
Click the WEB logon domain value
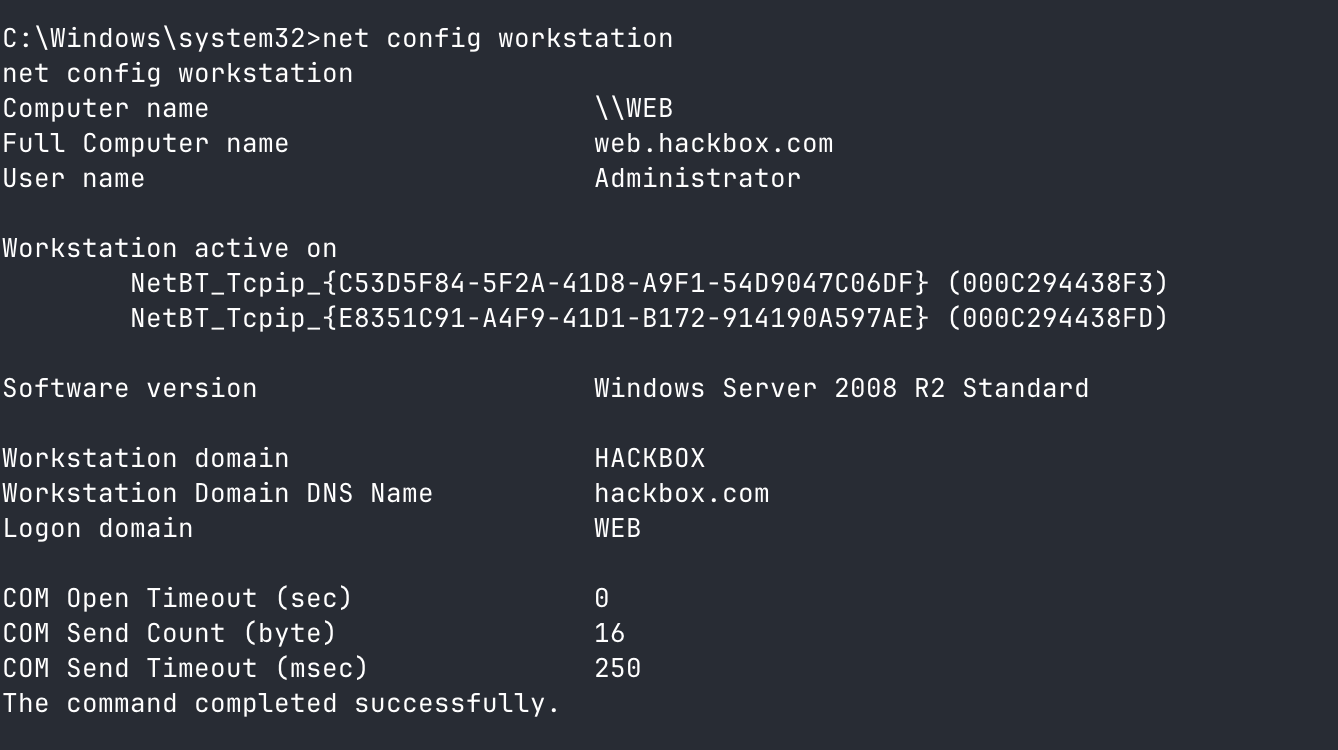(617, 528)
